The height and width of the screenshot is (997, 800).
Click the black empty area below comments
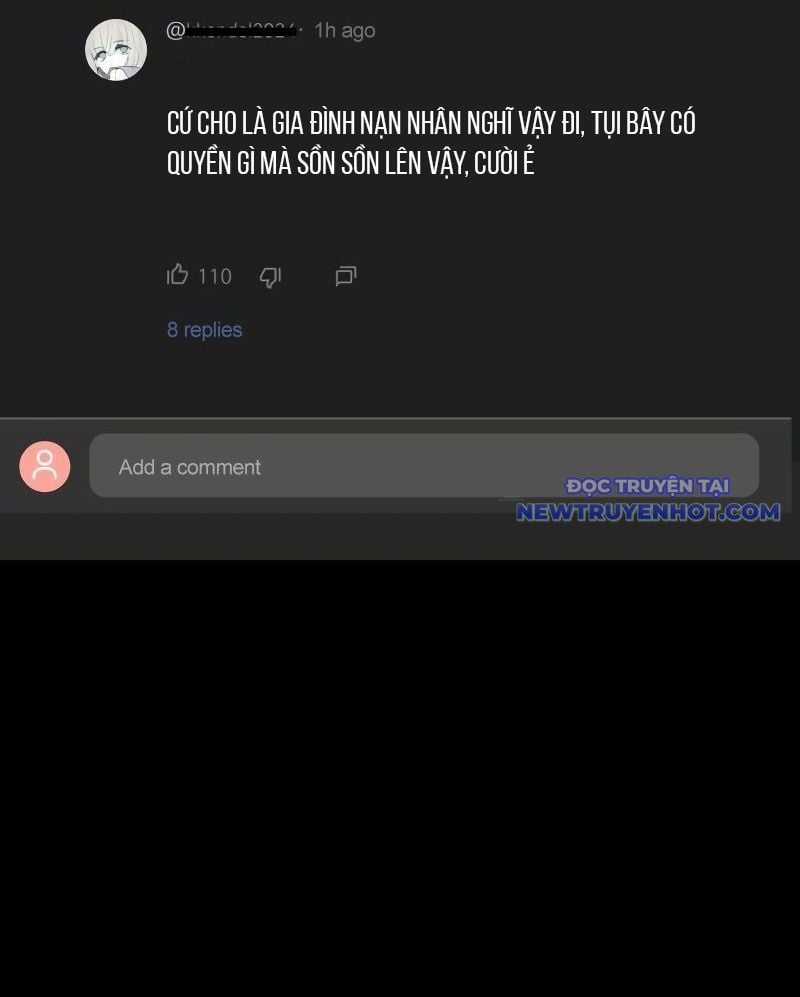pos(400,778)
